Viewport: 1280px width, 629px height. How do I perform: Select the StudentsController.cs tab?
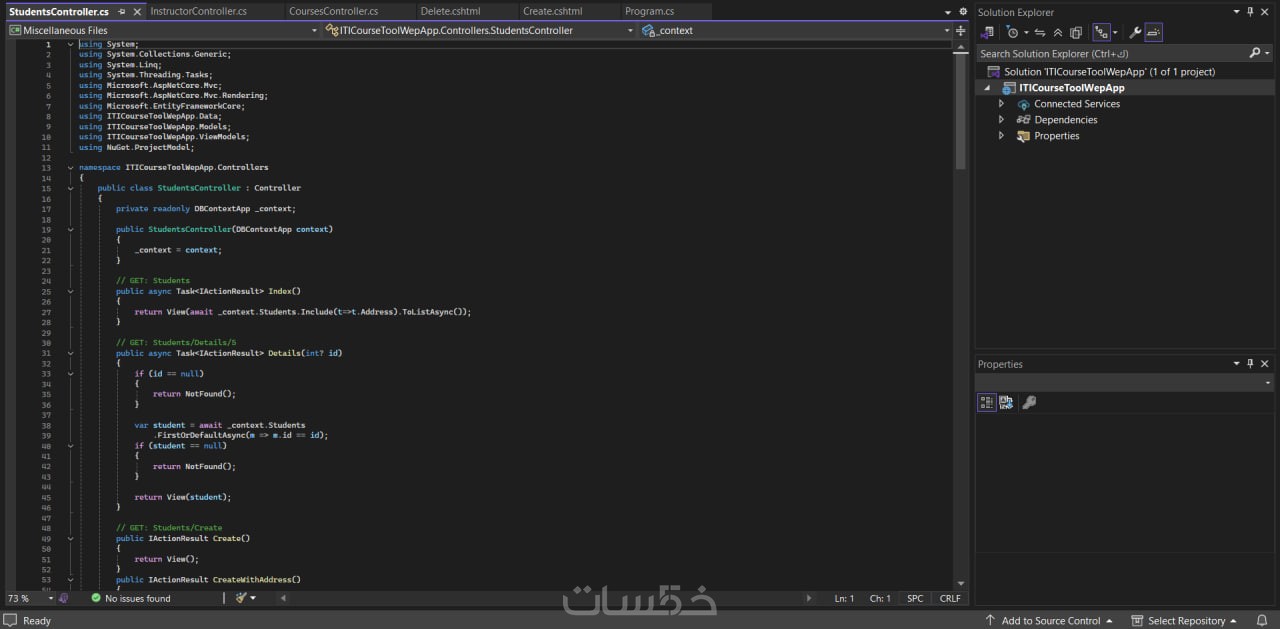pos(58,11)
